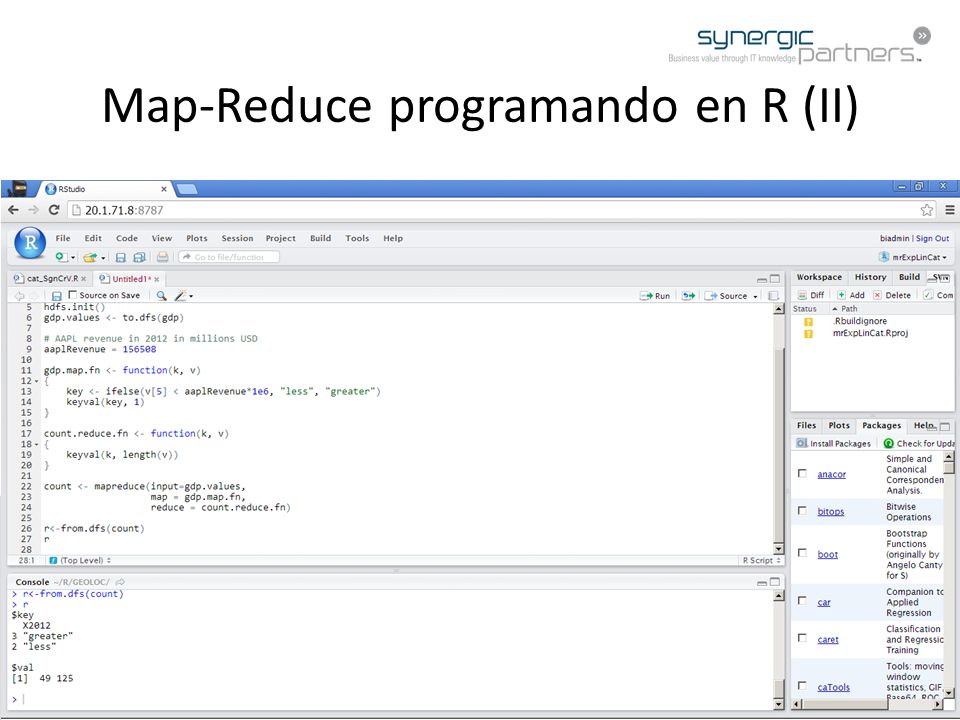Click the console working directory arrow icon
The width and height of the screenshot is (960, 720).
tap(121, 582)
